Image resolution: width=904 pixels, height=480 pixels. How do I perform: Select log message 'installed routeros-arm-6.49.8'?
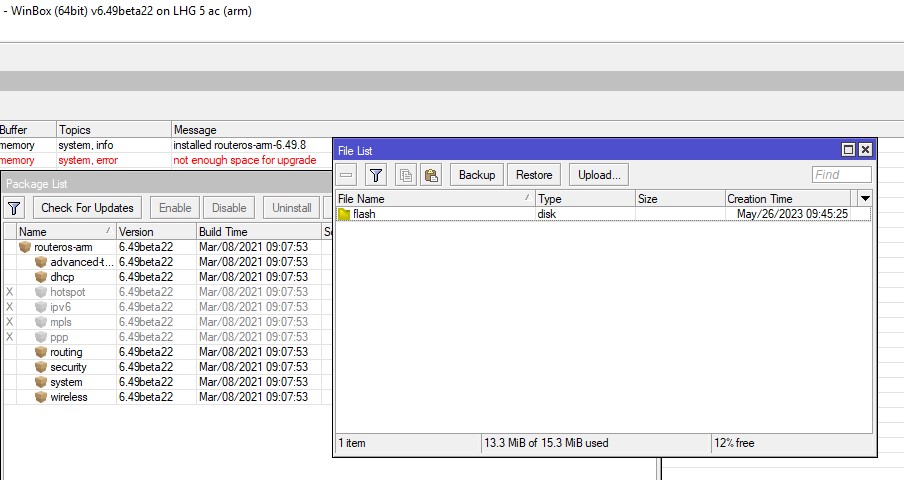point(239,145)
